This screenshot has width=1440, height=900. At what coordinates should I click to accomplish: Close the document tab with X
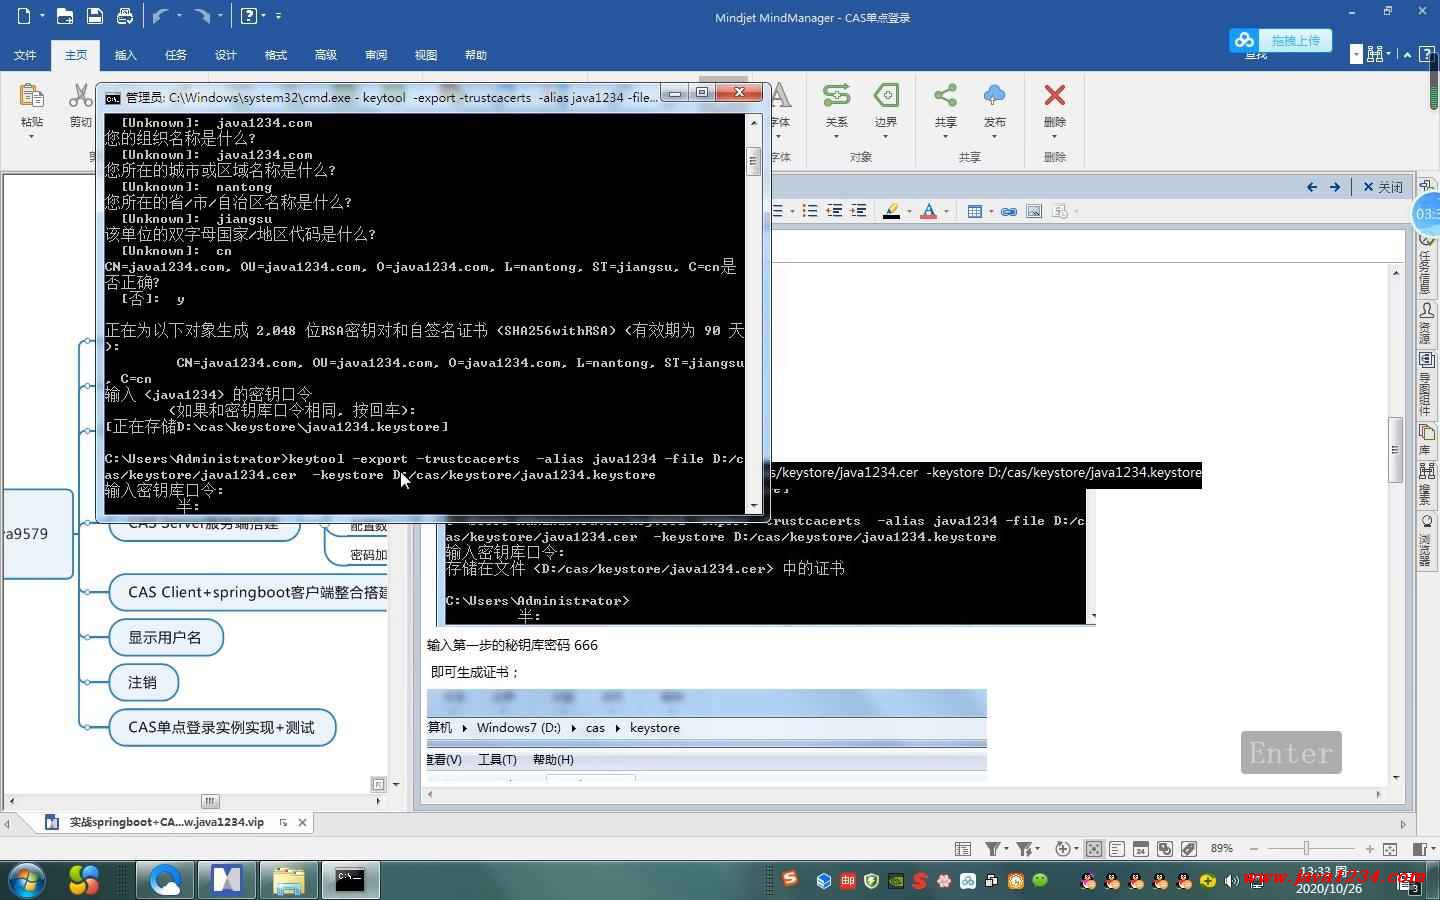[x=303, y=822]
